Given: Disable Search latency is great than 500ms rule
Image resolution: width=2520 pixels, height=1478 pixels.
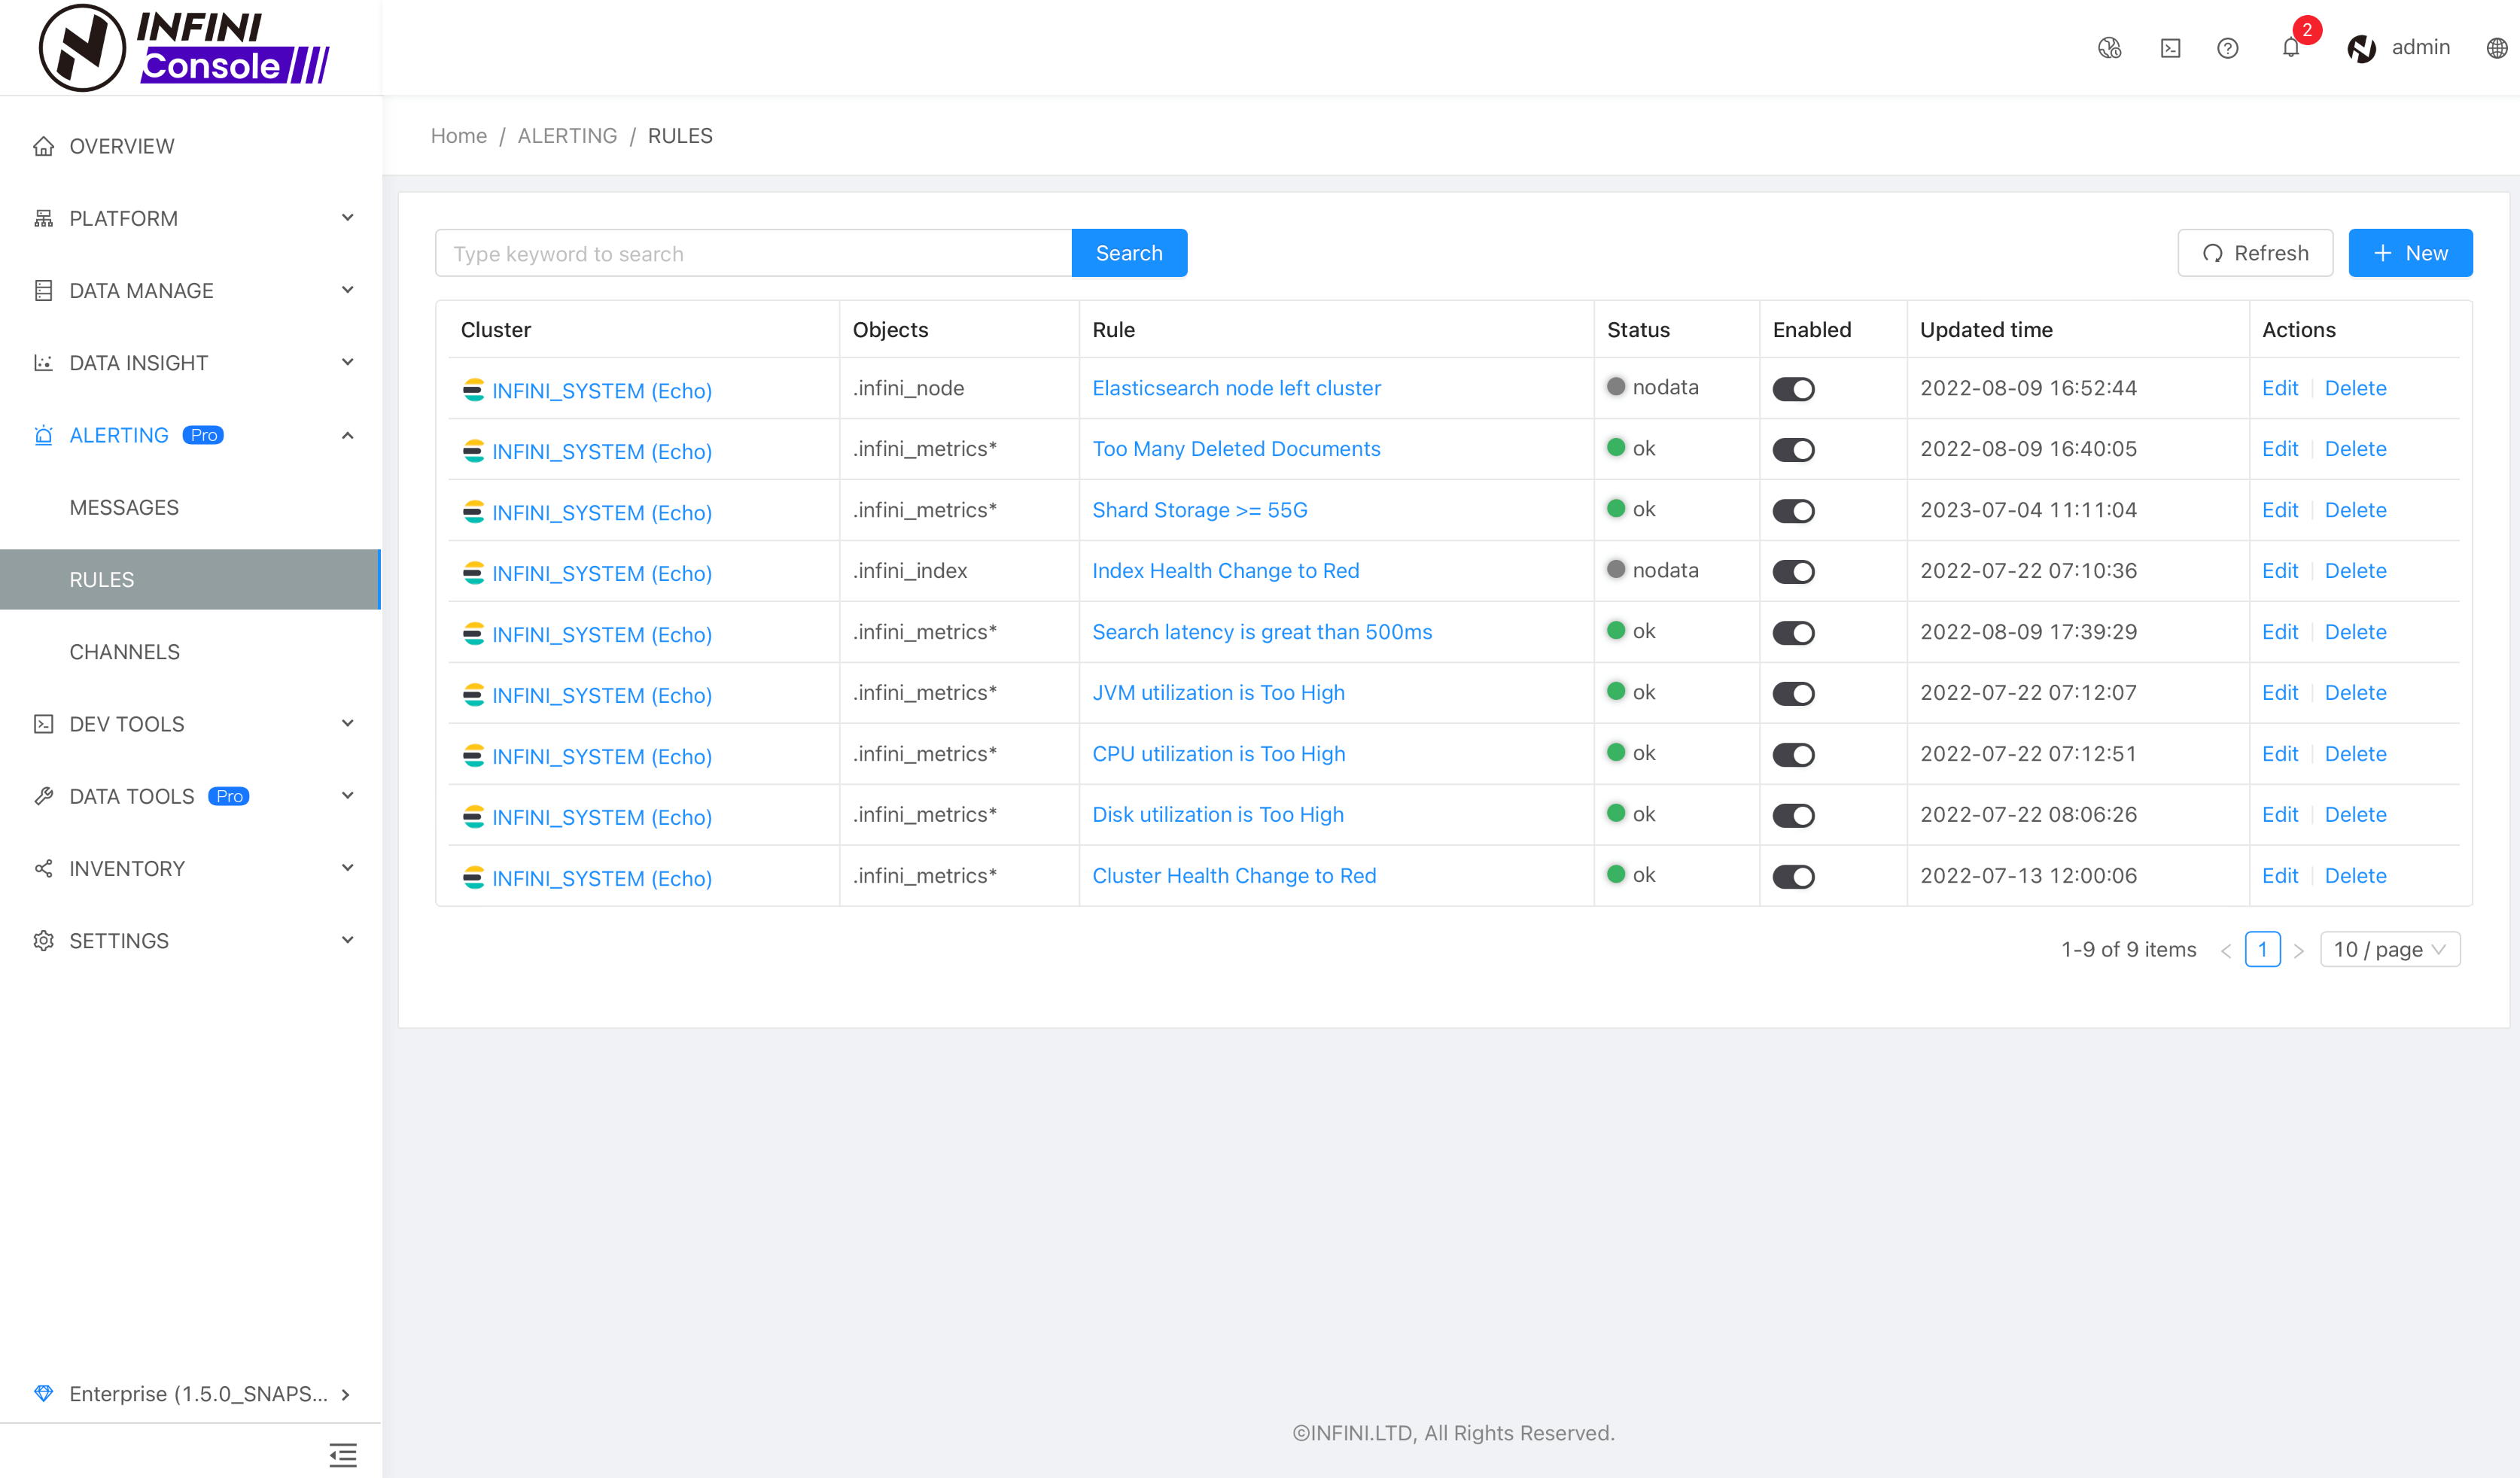Looking at the screenshot, I should coord(1793,633).
